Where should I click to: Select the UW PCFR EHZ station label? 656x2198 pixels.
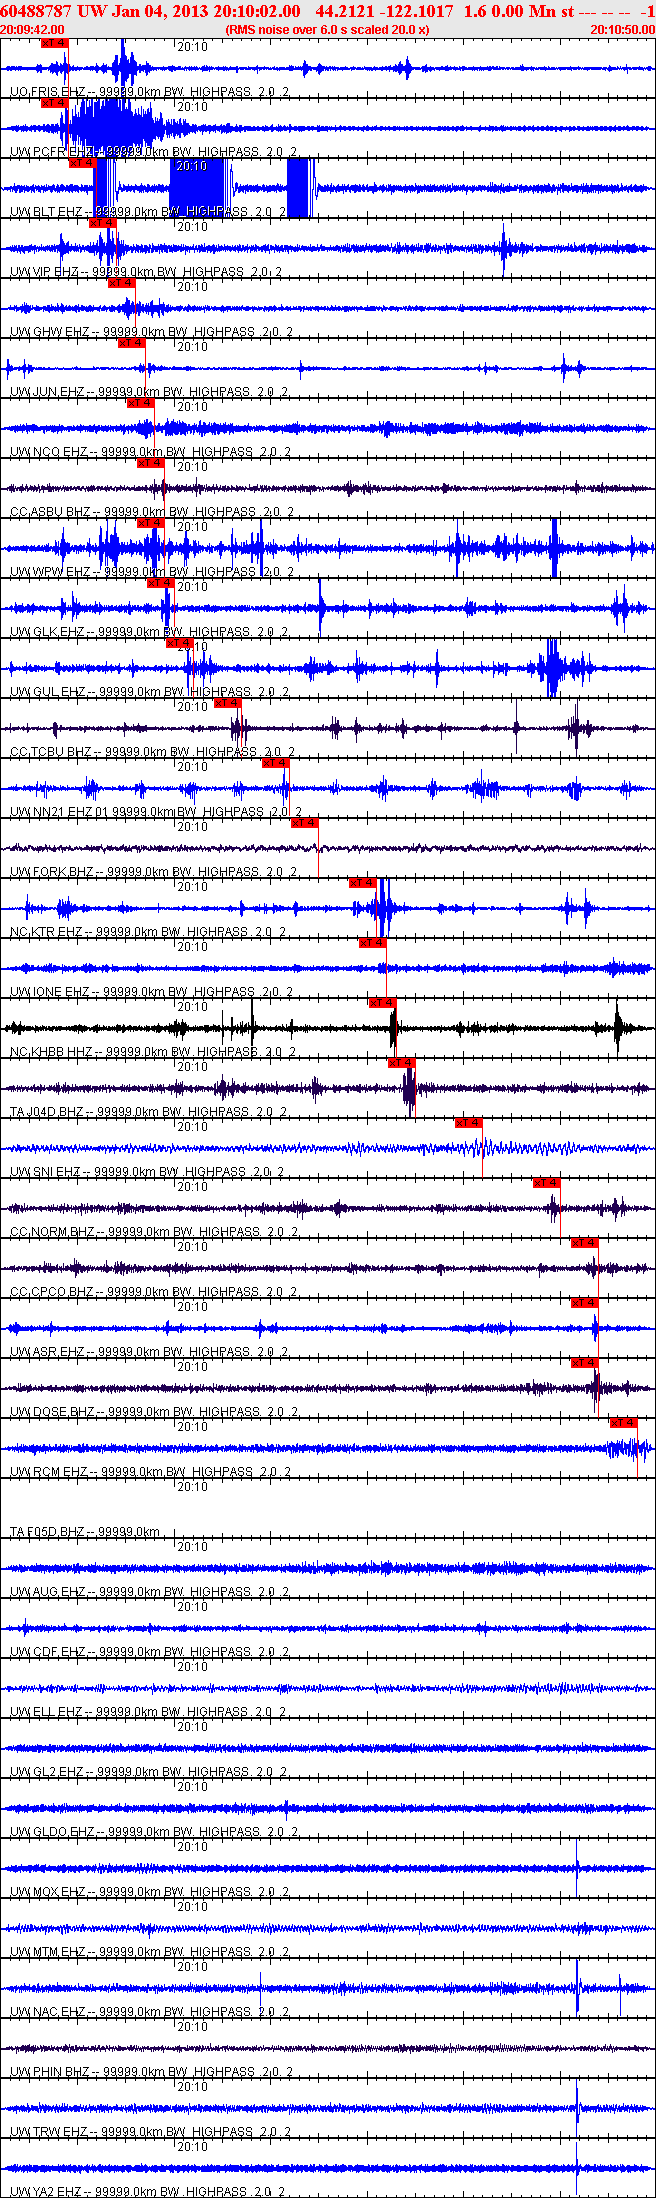click(x=50, y=152)
